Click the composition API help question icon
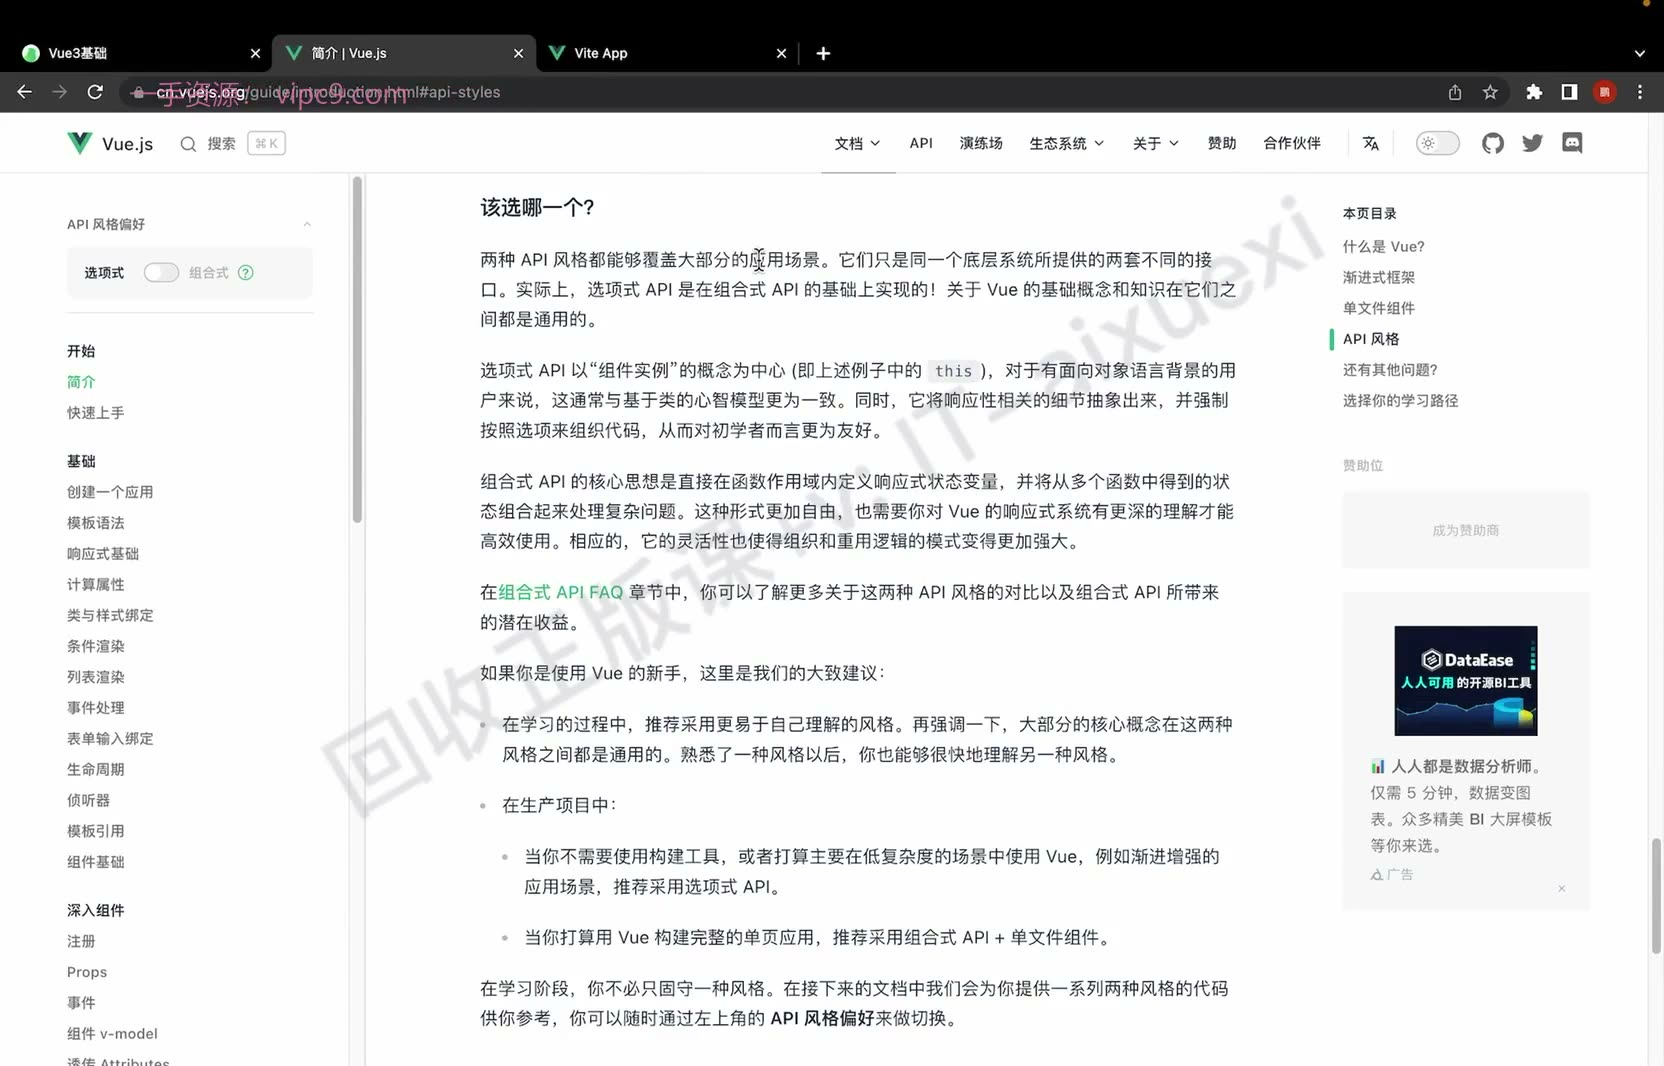 (246, 273)
